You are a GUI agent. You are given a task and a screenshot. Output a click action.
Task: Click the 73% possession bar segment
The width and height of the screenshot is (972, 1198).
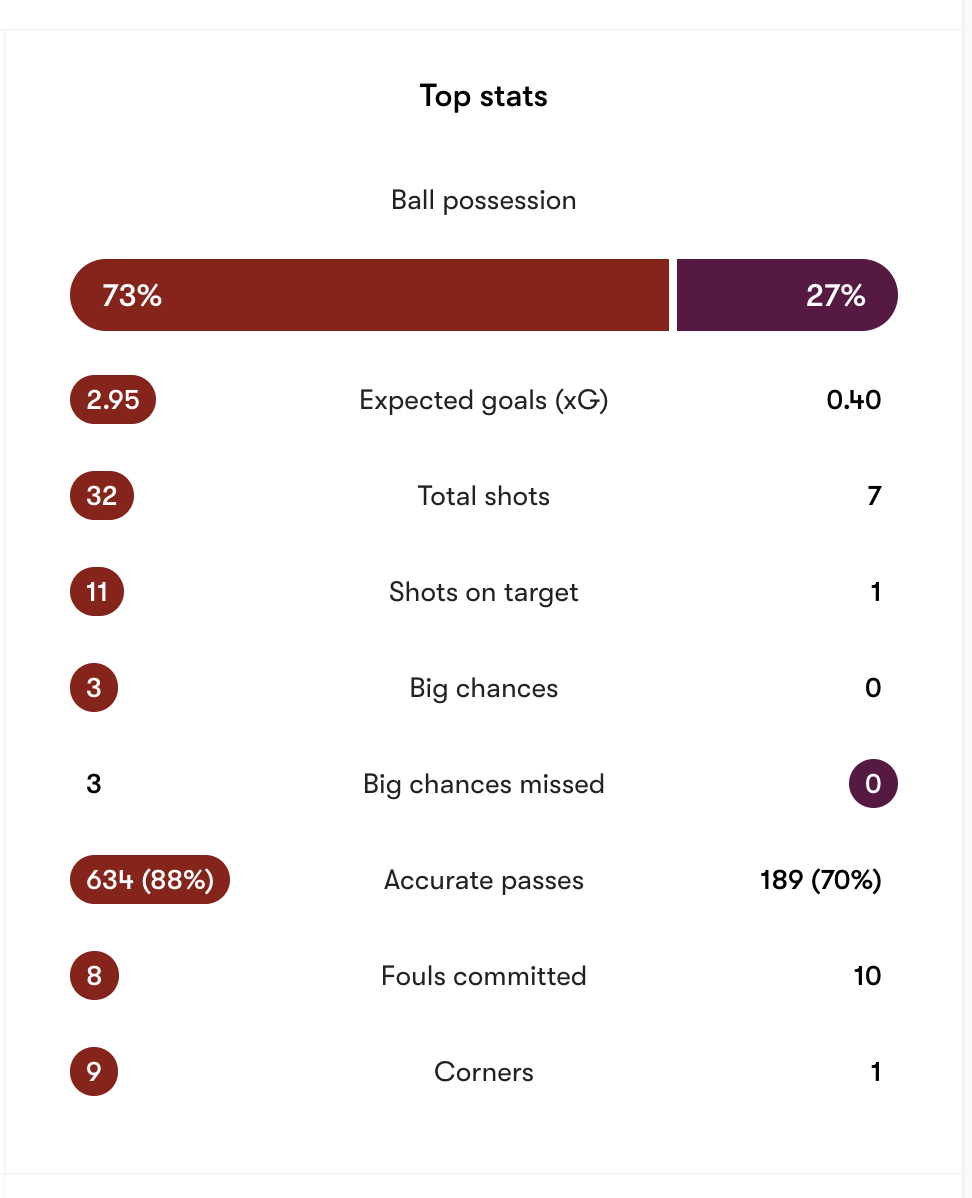(x=369, y=295)
